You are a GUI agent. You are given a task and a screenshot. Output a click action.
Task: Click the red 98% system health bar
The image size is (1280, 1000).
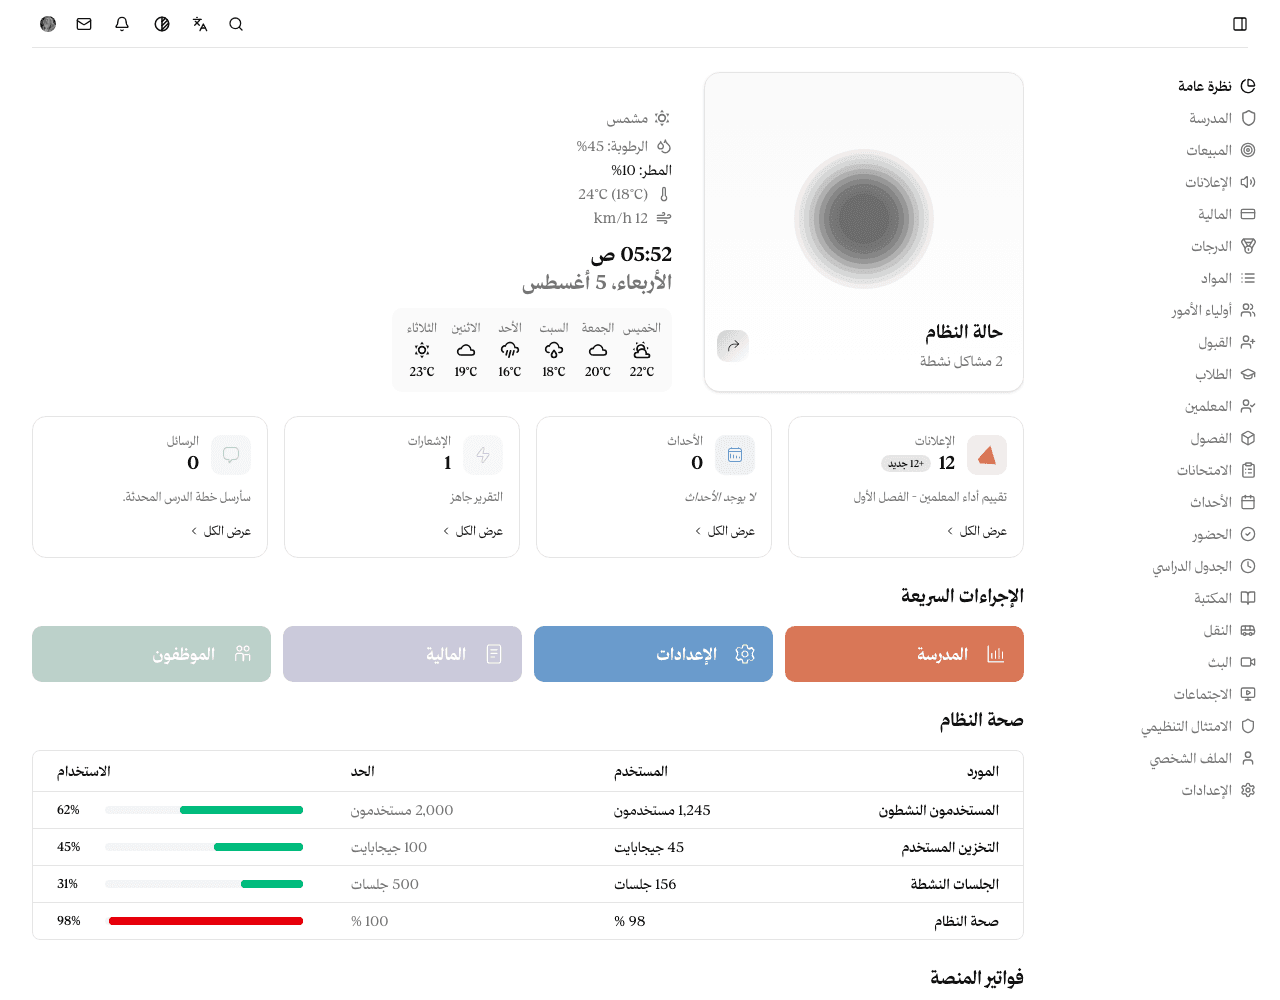204,921
